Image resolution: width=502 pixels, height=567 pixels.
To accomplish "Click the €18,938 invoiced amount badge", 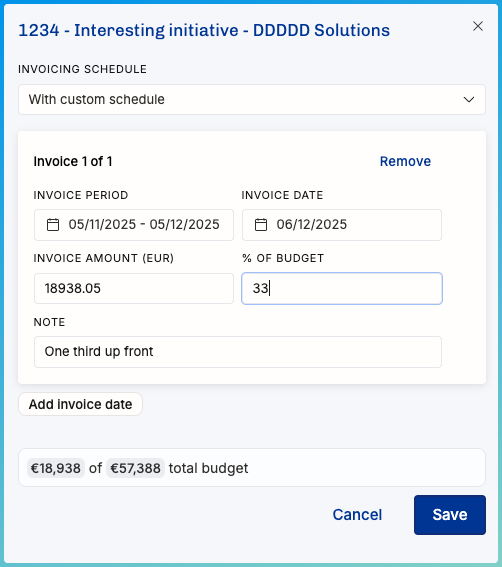I will tap(56, 468).
